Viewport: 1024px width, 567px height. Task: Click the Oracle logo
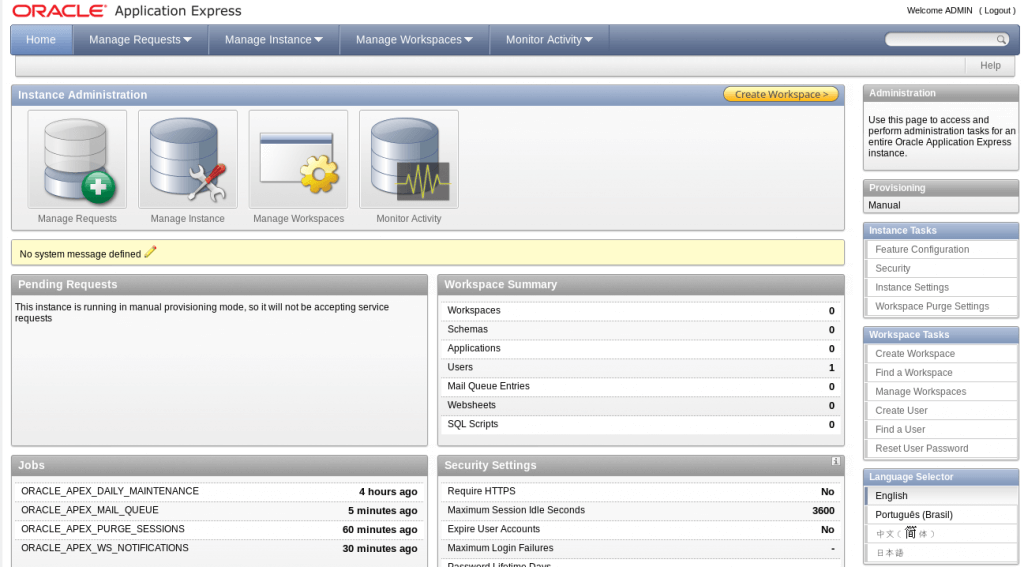(59, 11)
